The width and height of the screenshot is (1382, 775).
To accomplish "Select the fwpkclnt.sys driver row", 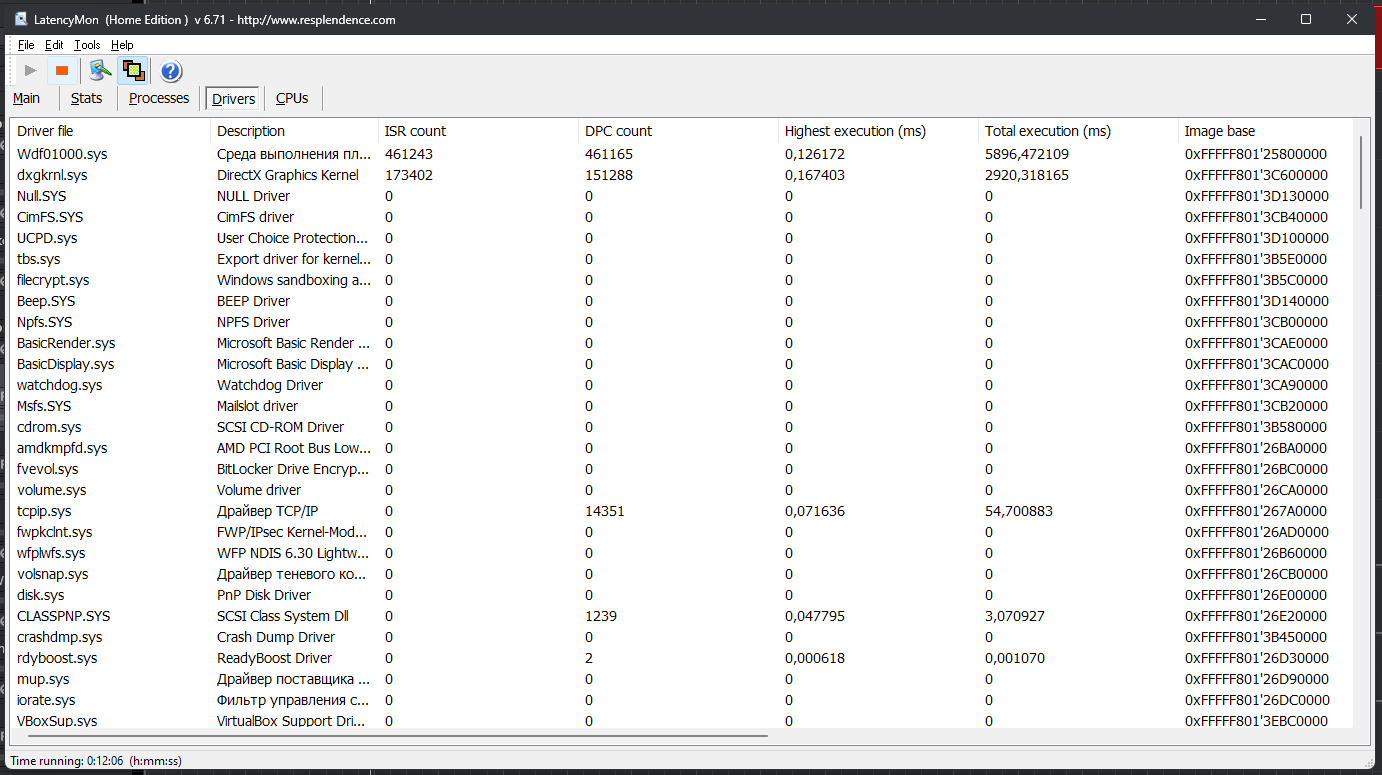I will pyautogui.click(x=681, y=532).
